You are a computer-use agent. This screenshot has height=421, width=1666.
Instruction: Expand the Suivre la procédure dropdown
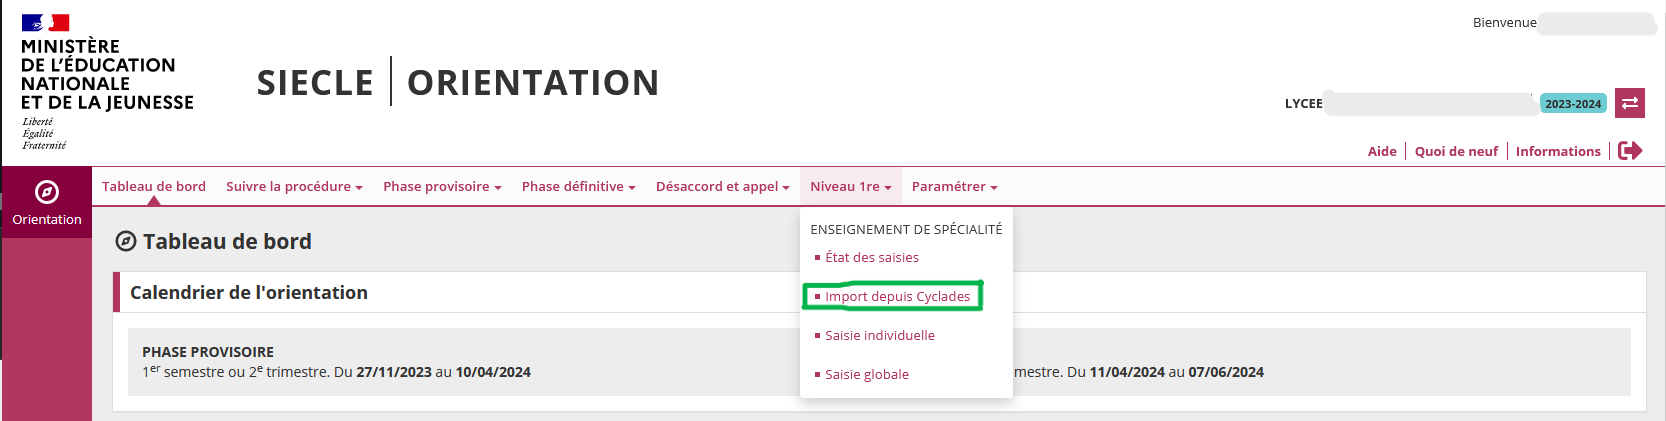coord(294,187)
